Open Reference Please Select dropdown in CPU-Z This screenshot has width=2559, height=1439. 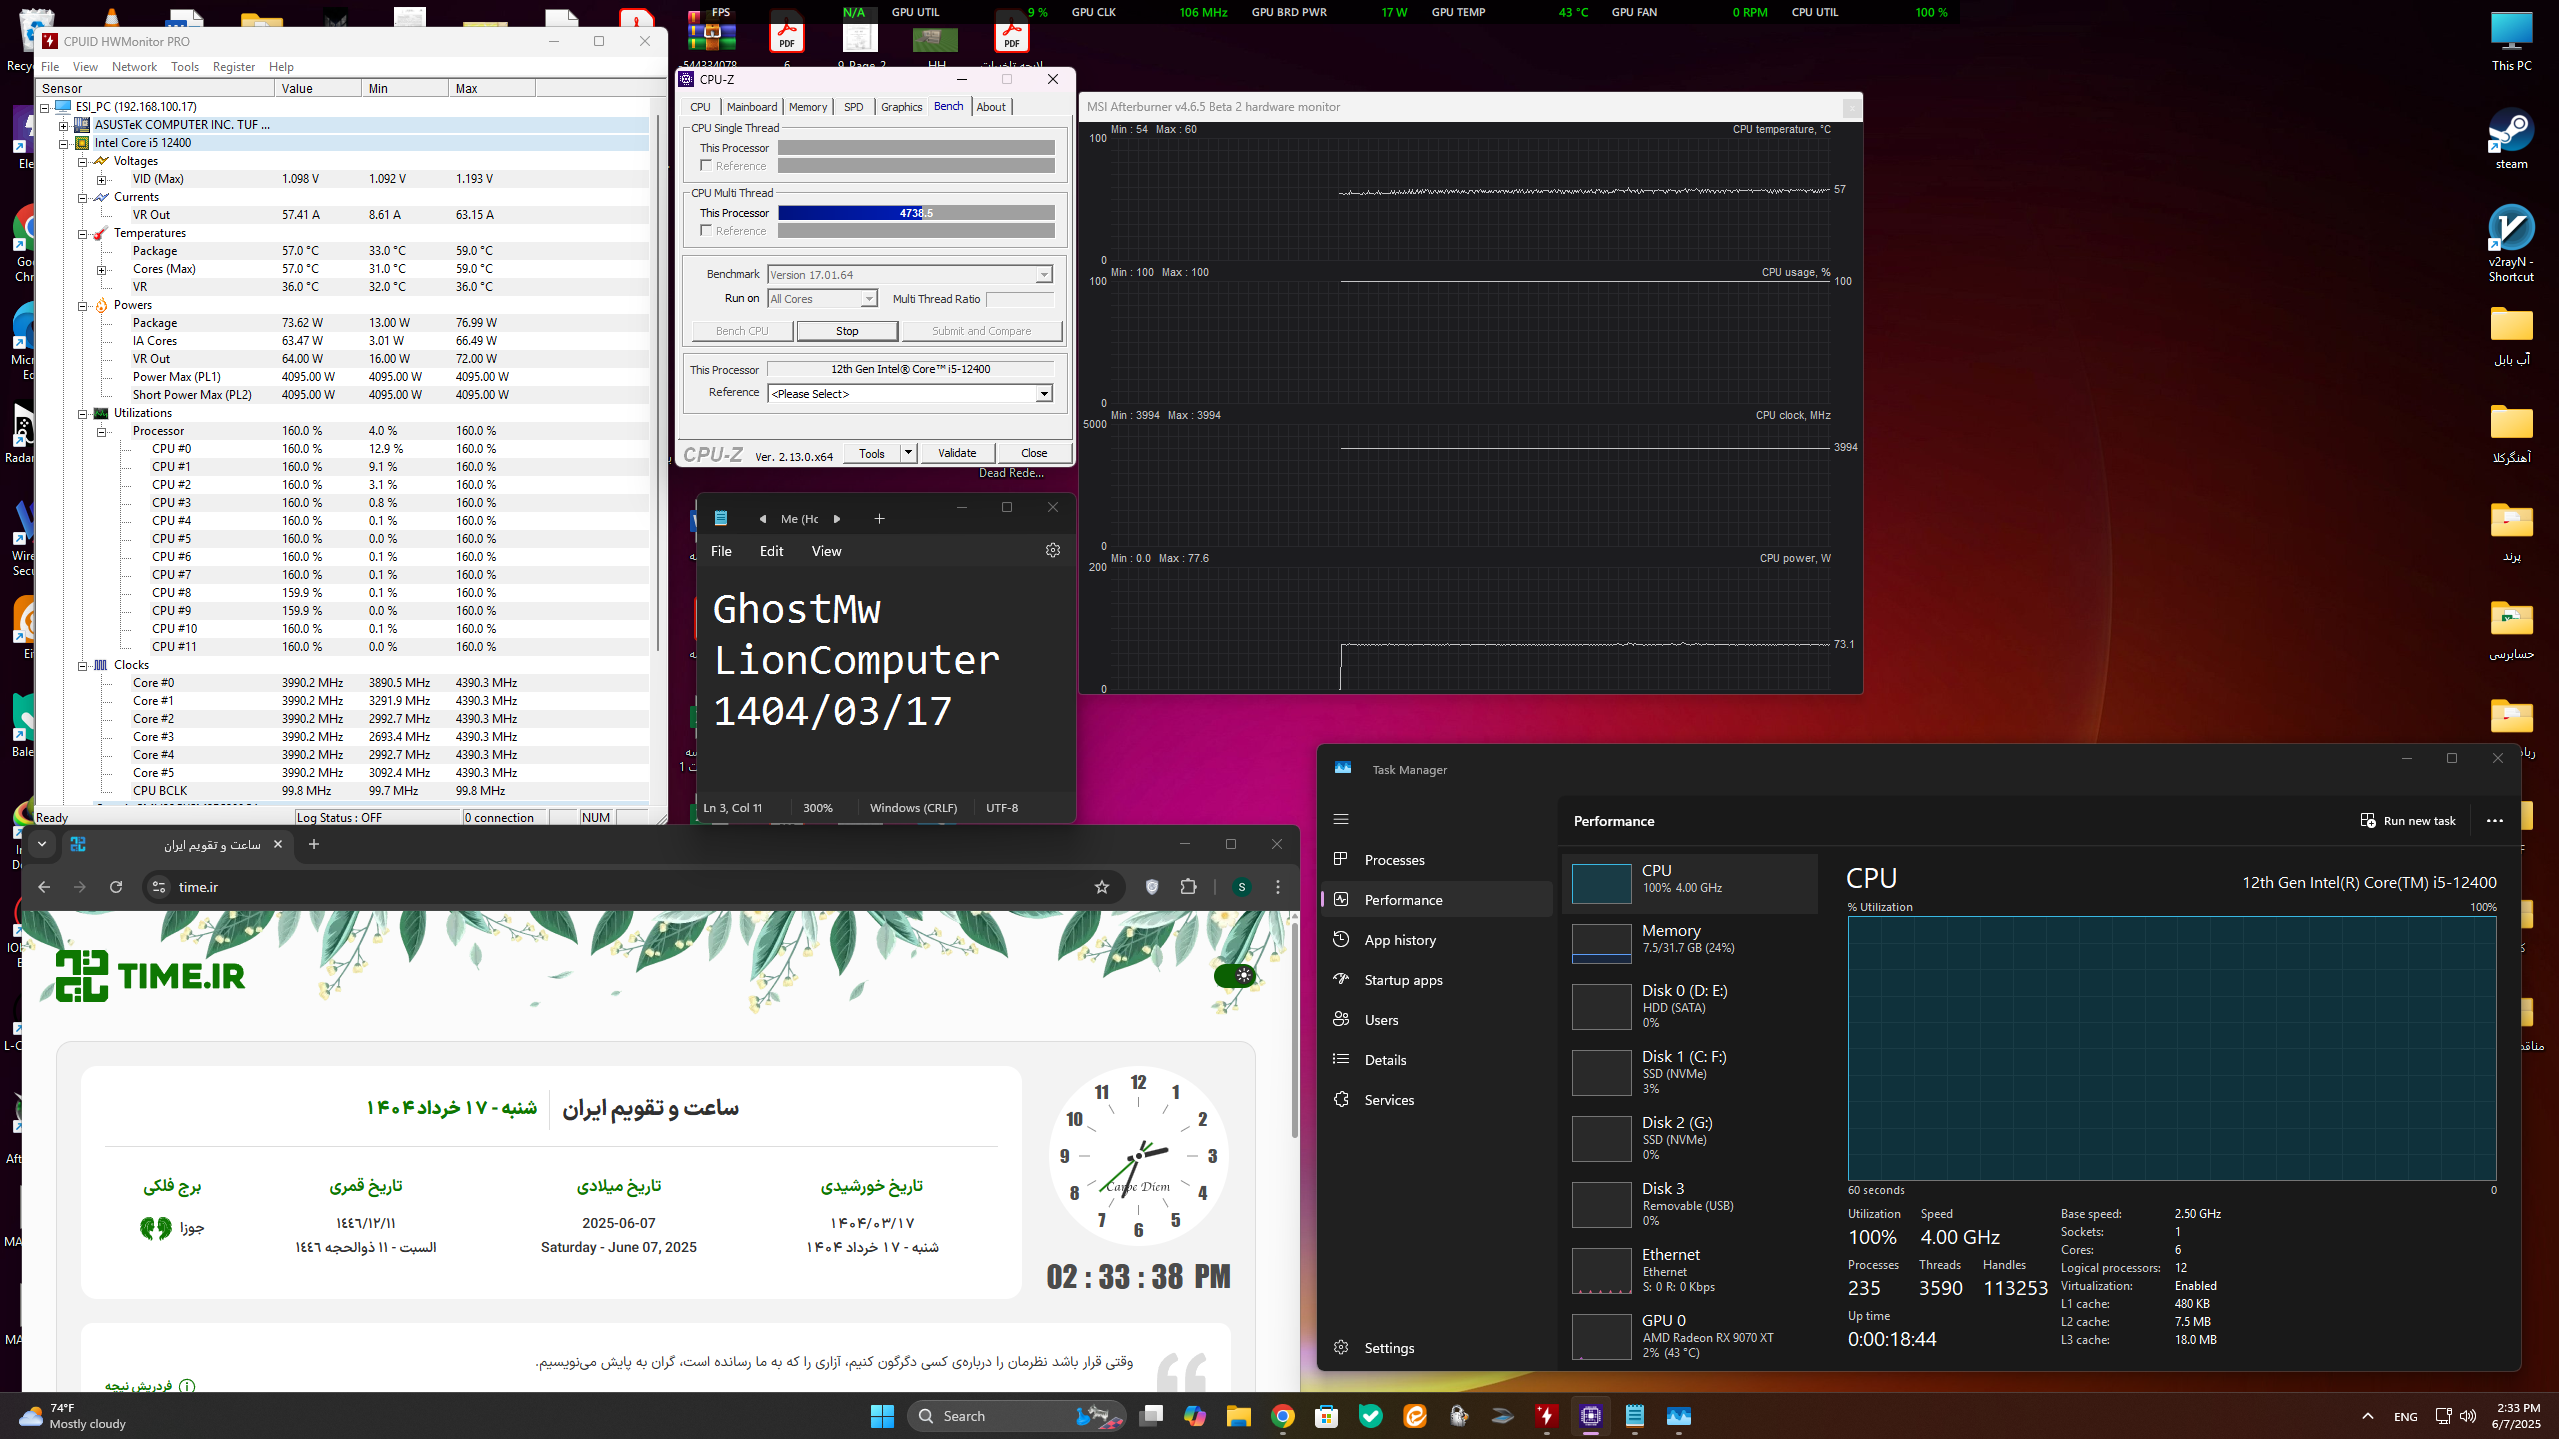(1043, 394)
